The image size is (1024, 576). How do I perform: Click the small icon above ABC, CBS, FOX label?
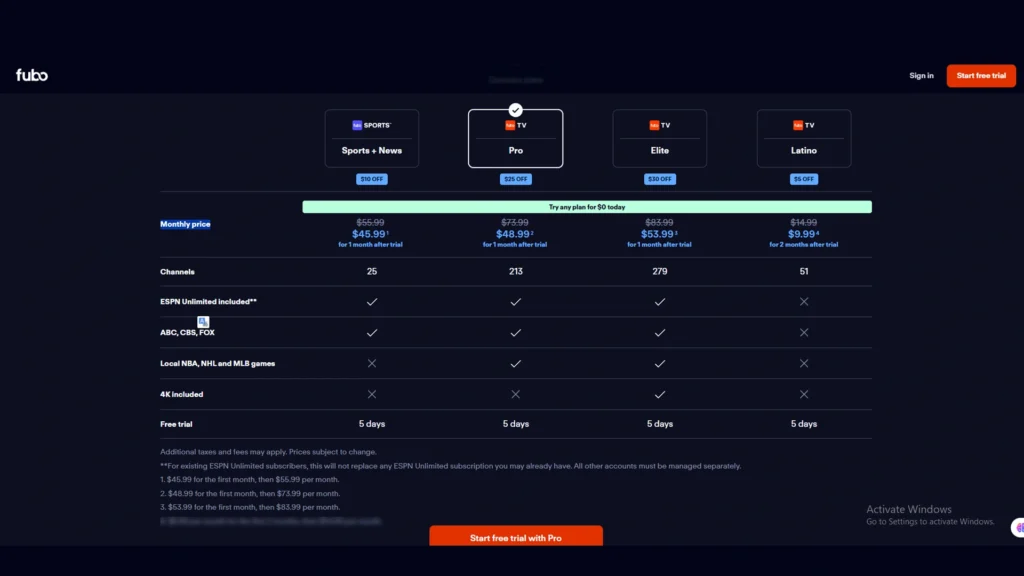click(x=203, y=322)
